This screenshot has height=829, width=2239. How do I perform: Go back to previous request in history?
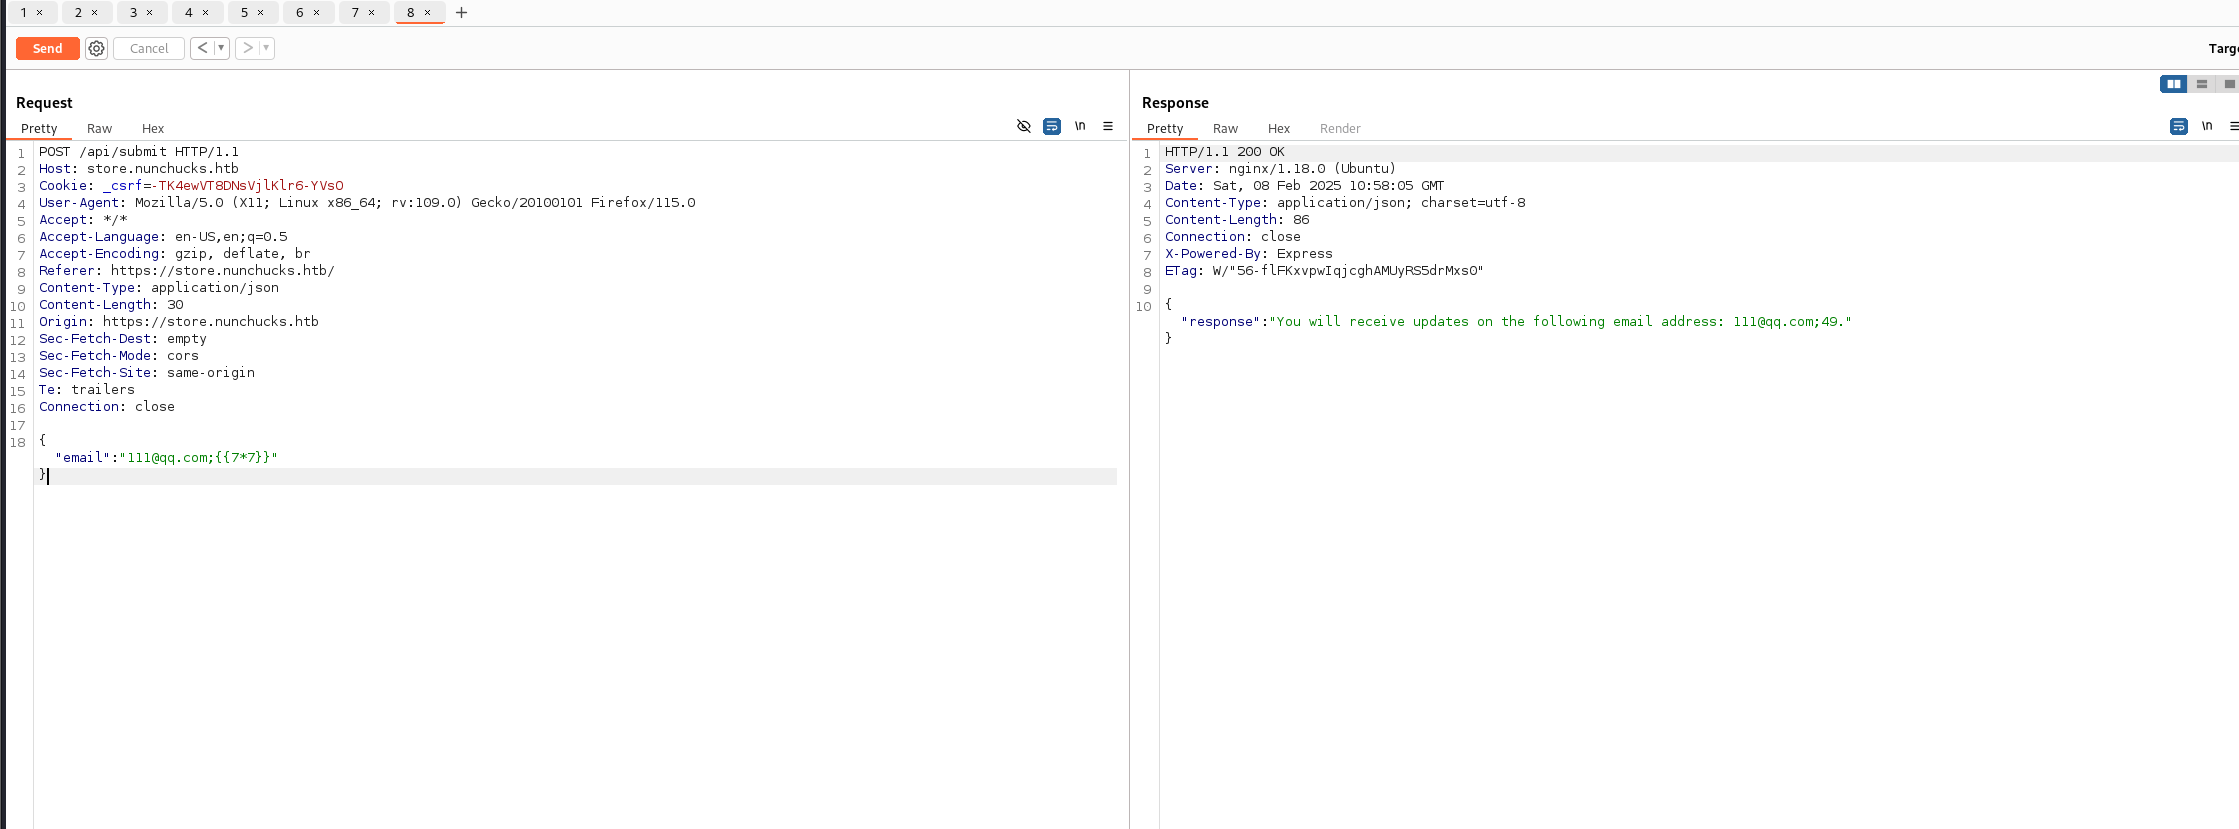coord(202,48)
